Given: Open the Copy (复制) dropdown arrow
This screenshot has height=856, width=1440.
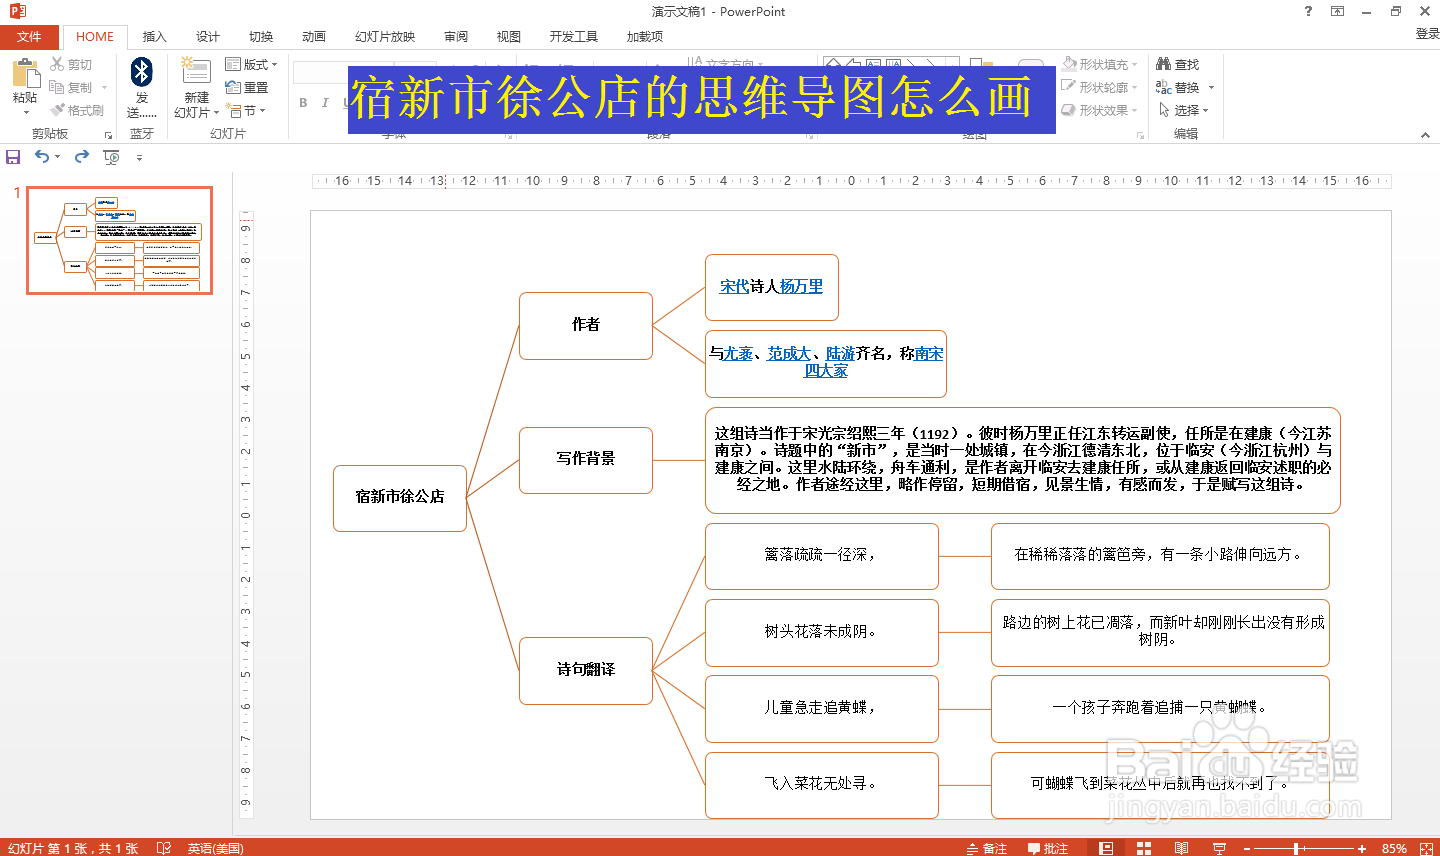Looking at the screenshot, I should tap(104, 87).
